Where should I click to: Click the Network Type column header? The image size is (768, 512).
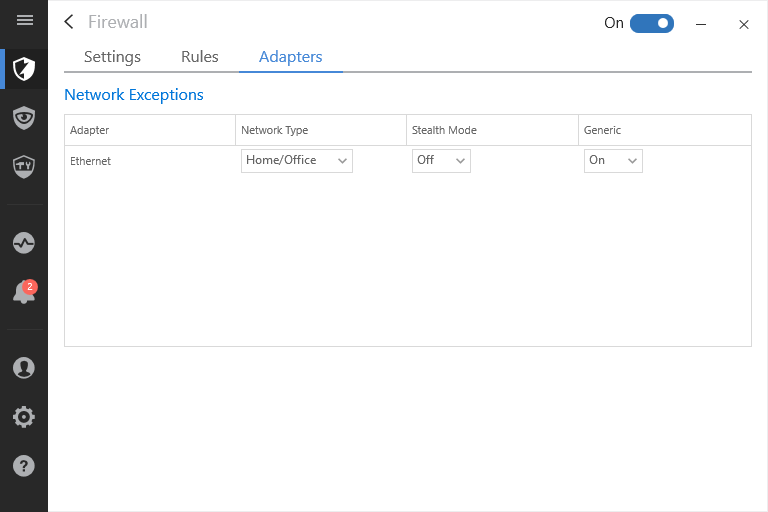274,130
